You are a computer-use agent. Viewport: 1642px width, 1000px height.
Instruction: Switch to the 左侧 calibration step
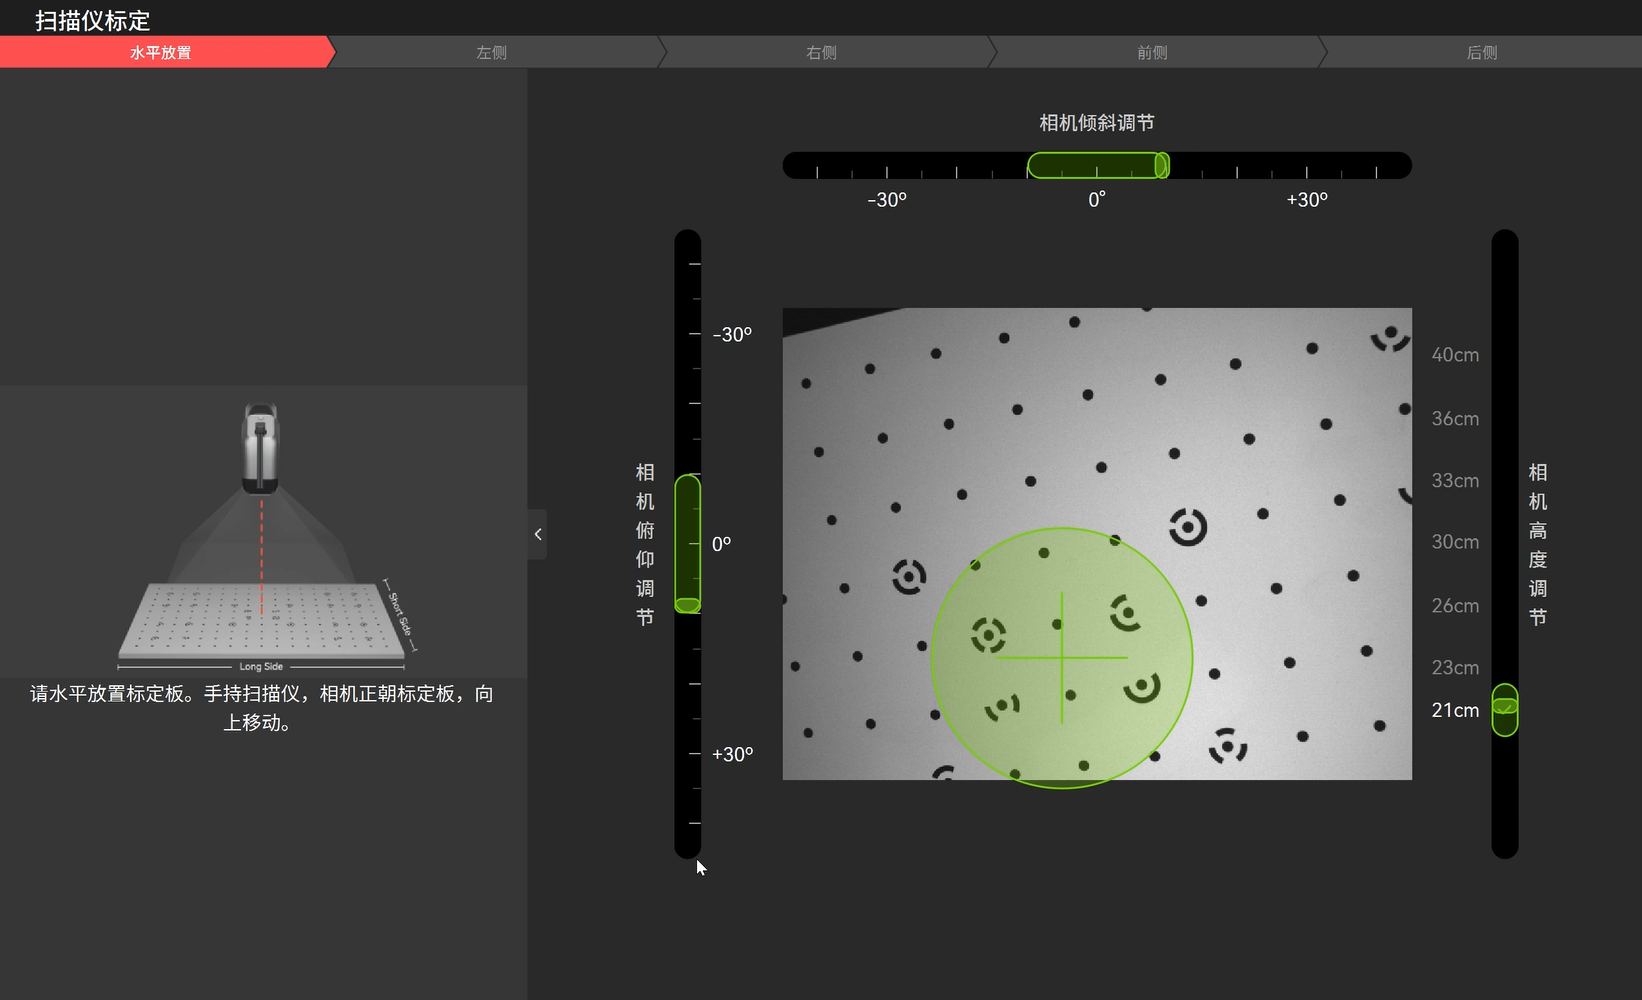pyautogui.click(x=491, y=52)
